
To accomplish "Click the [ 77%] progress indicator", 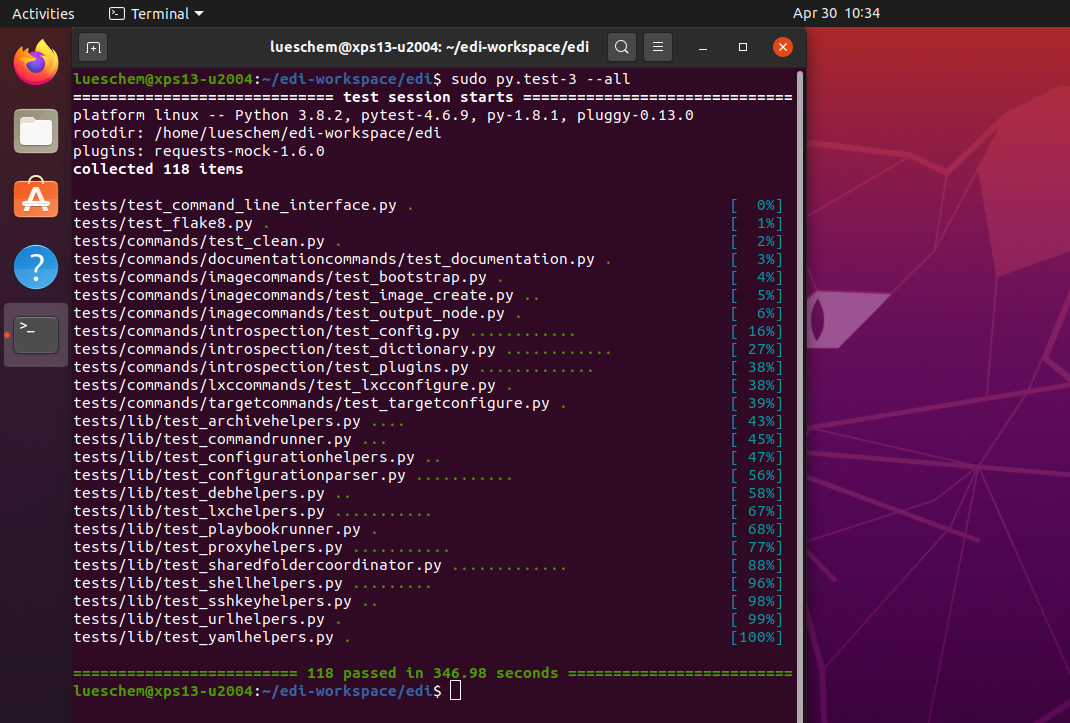I will 756,547.
